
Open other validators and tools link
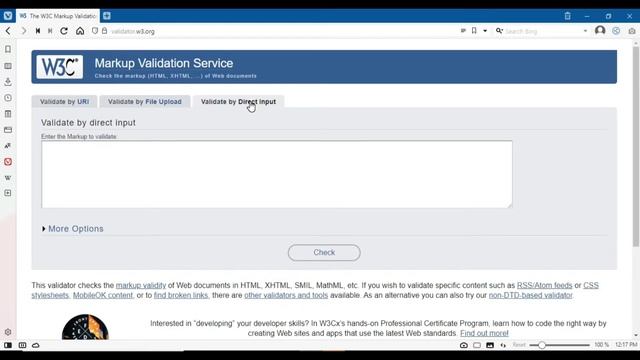[286, 295]
